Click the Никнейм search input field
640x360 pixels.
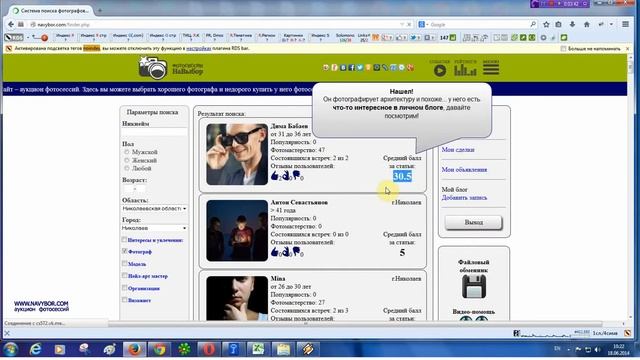pos(154,132)
